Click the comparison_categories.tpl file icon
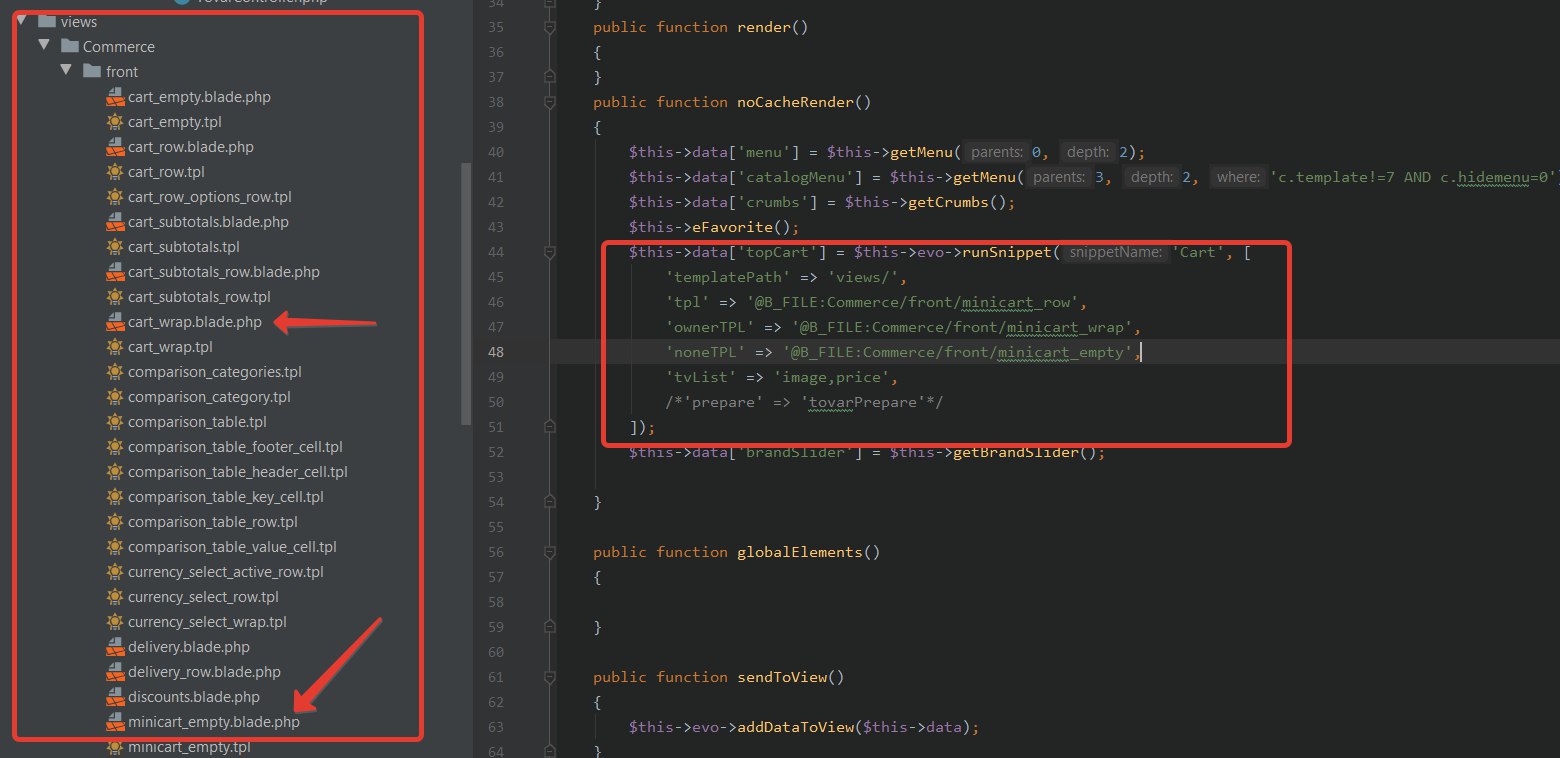Viewport: 1560px width, 758px height. point(115,372)
